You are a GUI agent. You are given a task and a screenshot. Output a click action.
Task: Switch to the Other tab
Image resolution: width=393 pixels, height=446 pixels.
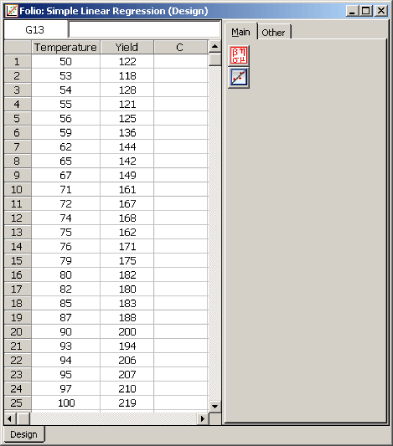tap(273, 32)
